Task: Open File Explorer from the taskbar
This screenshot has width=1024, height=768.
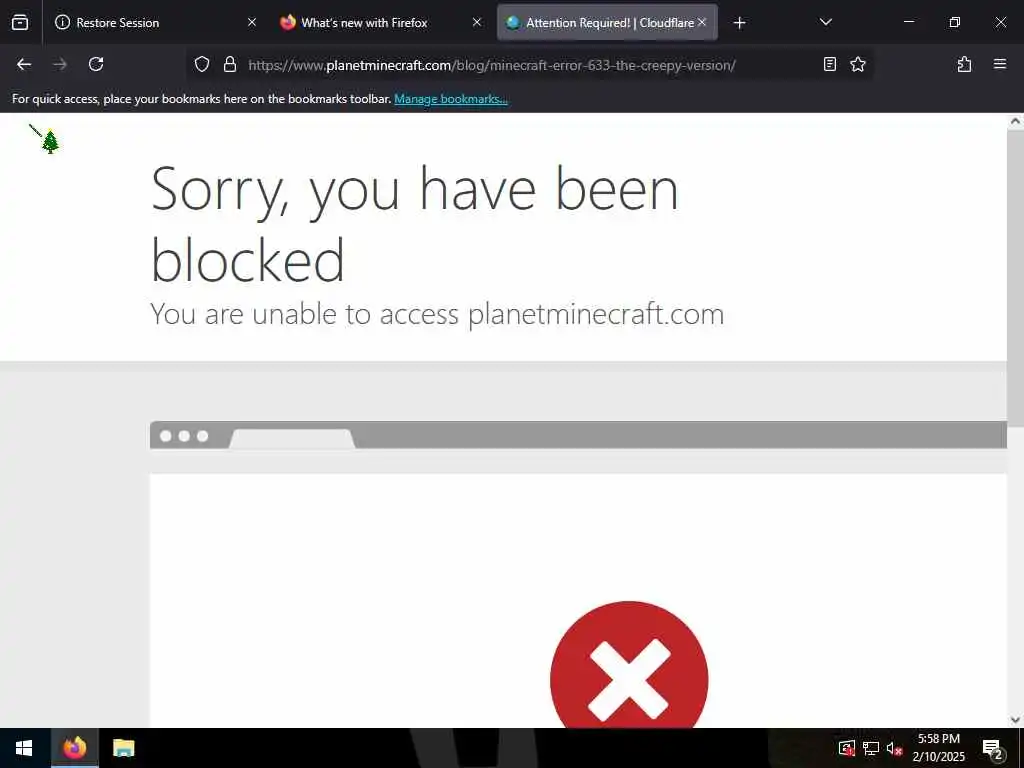Action: [123, 748]
